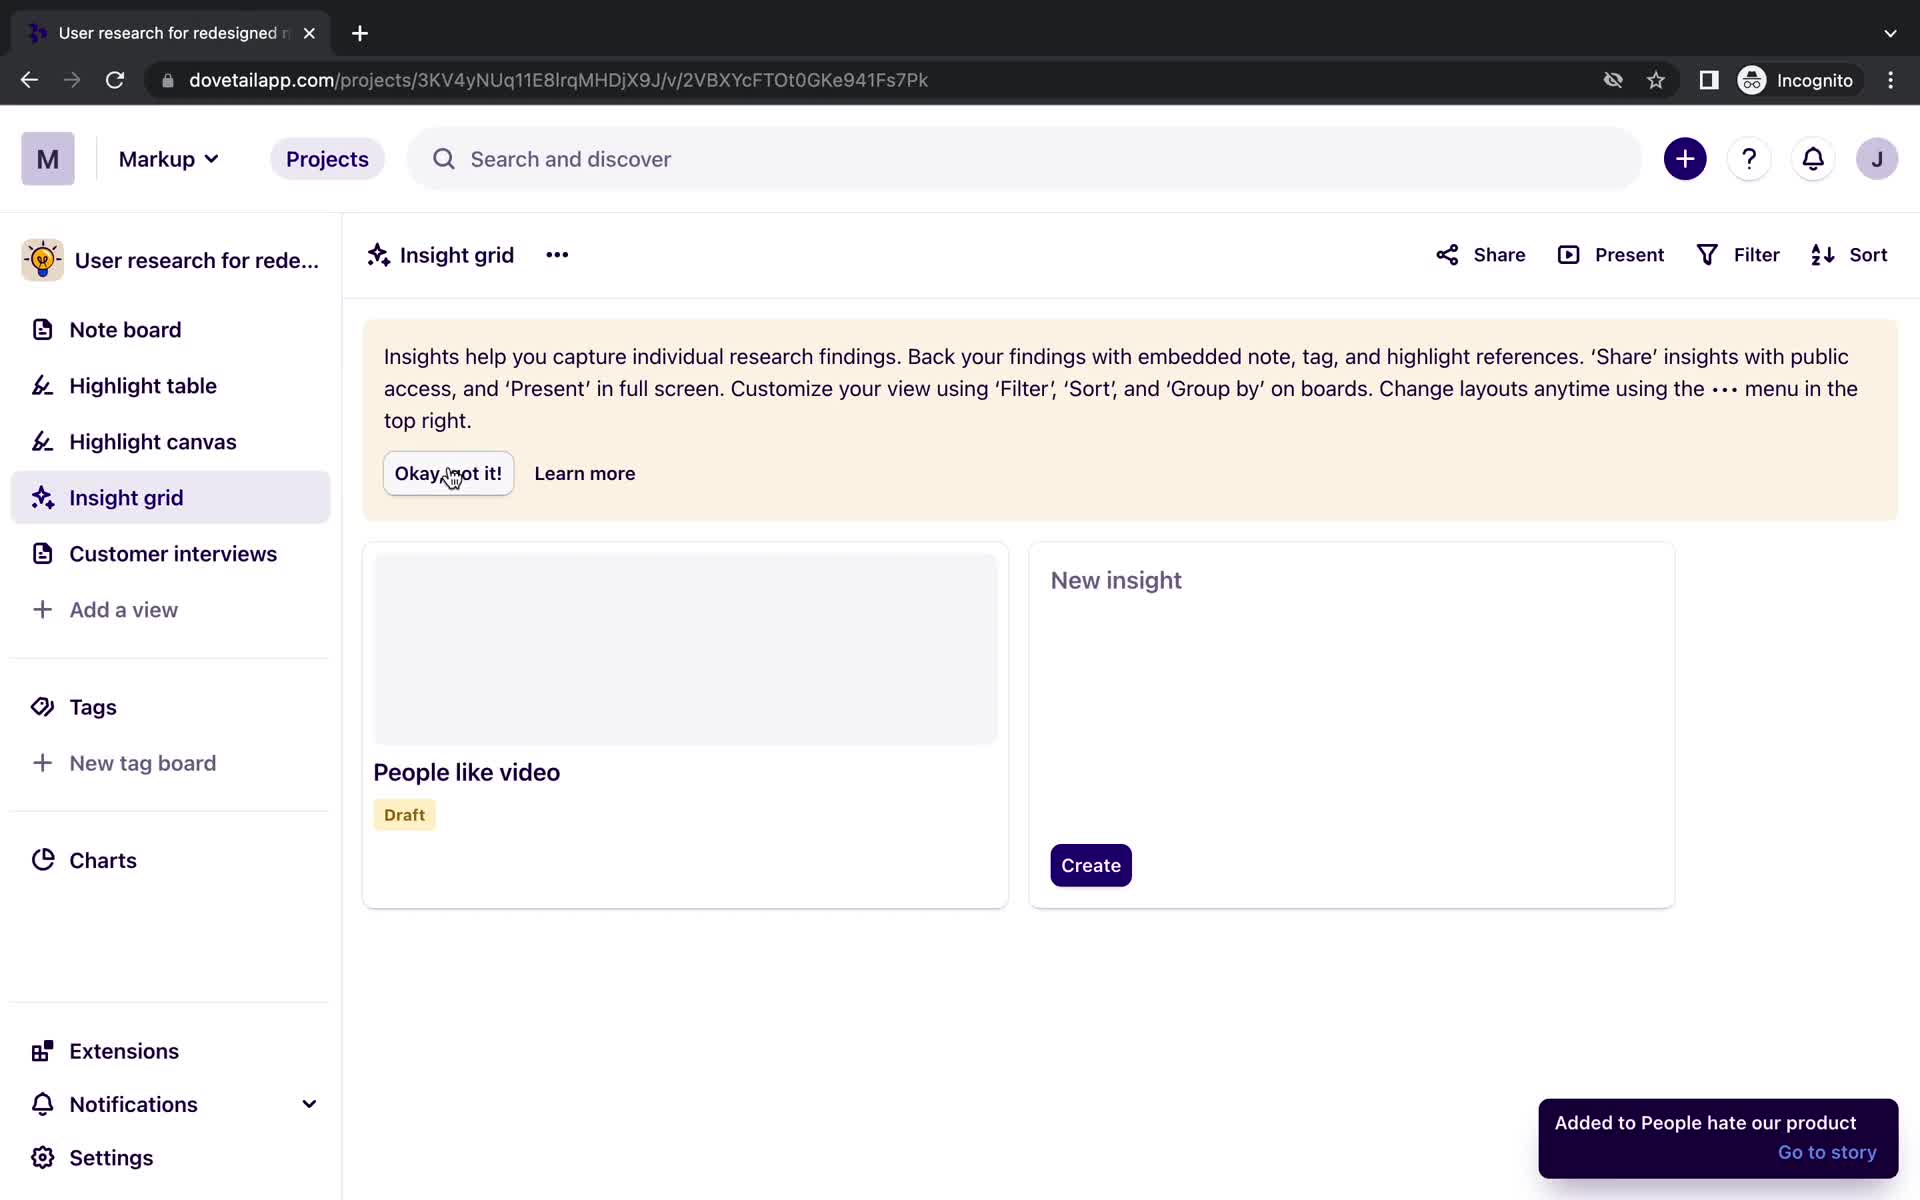The image size is (1920, 1200).
Task: Open the Customer interviews view
Action: [173, 553]
